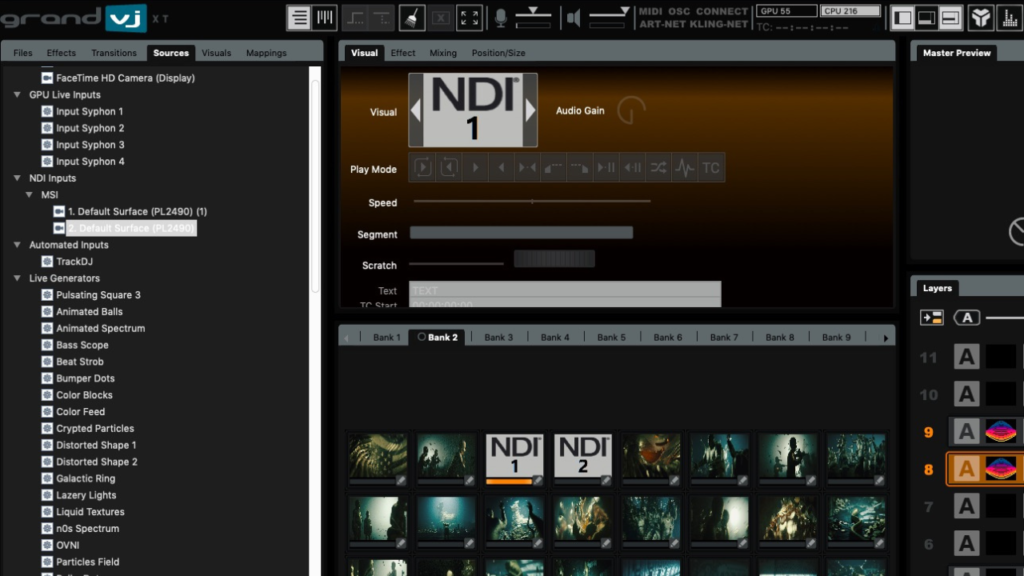The height and width of the screenshot is (576, 1024).
Task: Collapse the Live Generators tree group
Action: (x=18, y=278)
